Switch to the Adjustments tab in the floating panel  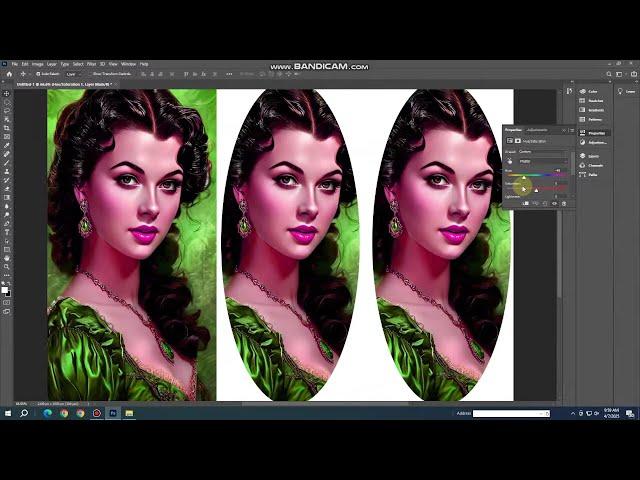(537, 130)
